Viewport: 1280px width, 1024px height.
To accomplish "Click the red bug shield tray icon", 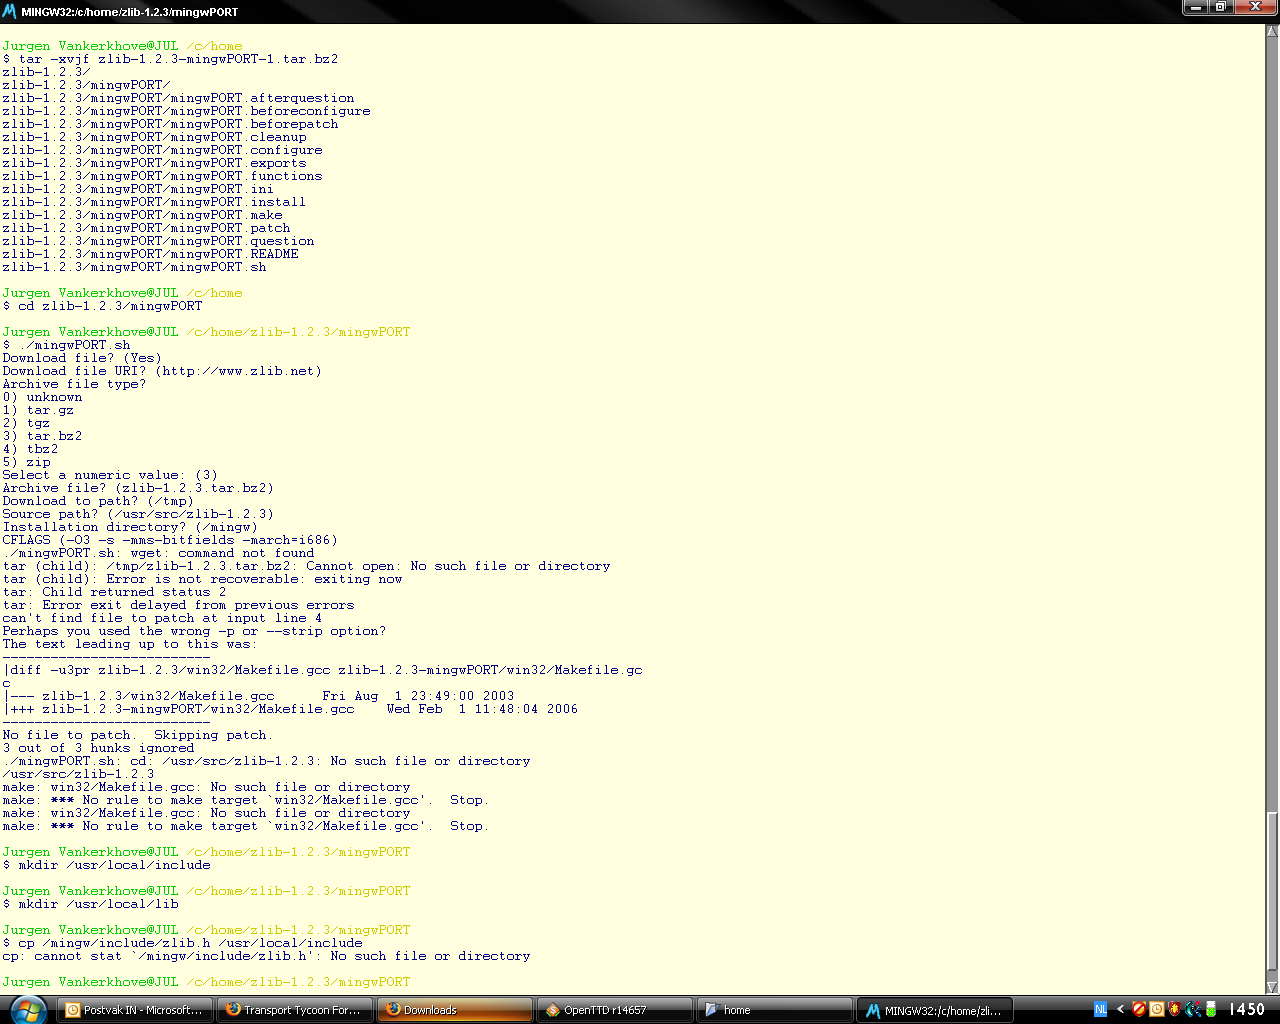I will [1174, 1010].
